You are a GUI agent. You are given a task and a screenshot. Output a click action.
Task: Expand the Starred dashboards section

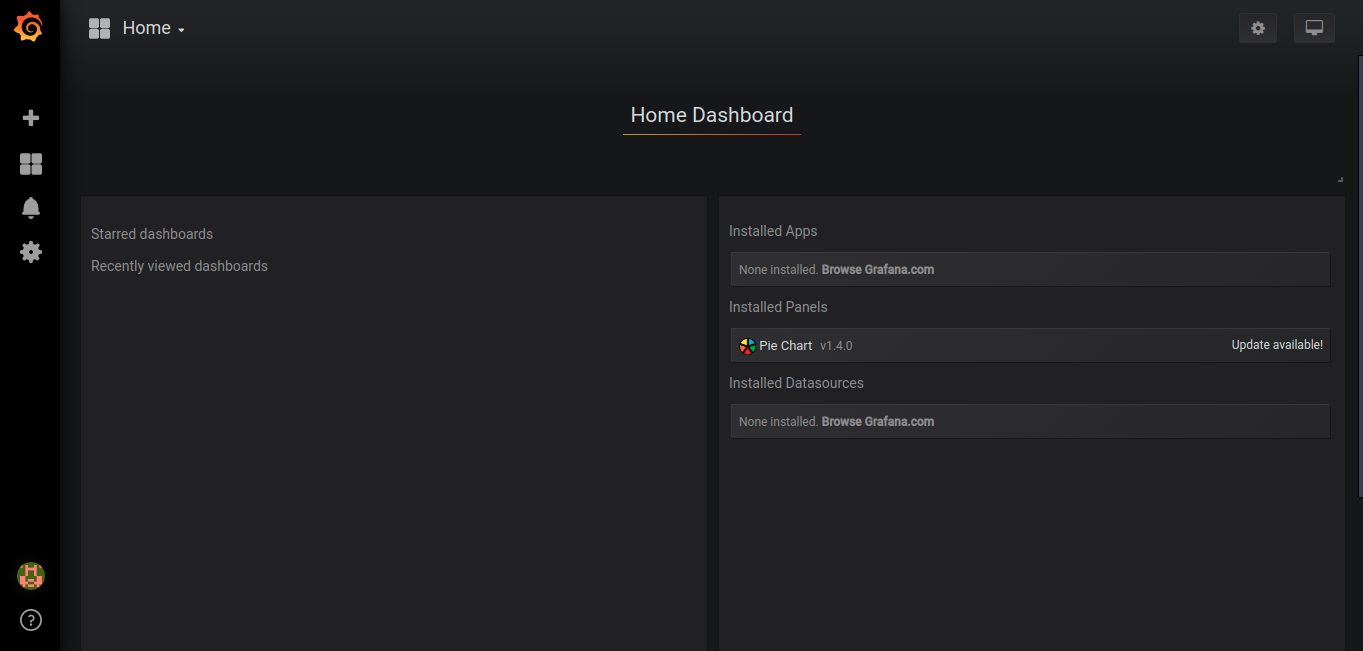pos(152,233)
